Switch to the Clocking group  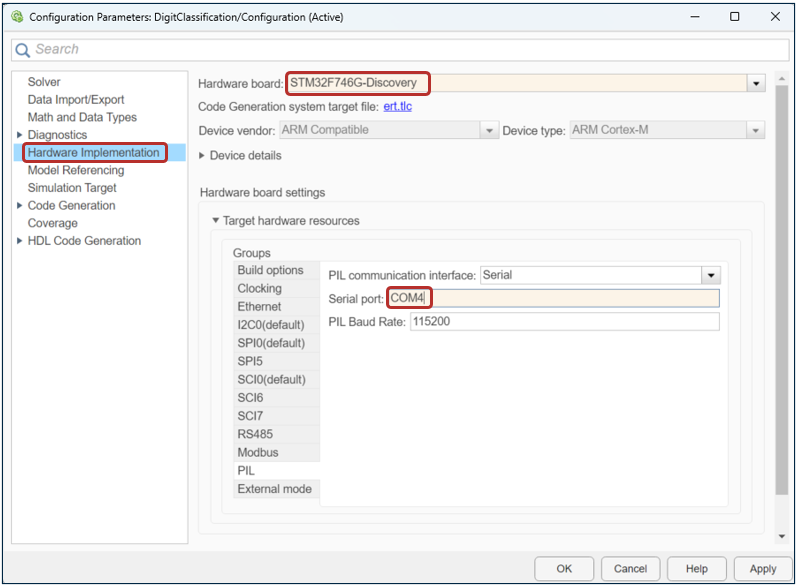pyautogui.click(x=259, y=289)
